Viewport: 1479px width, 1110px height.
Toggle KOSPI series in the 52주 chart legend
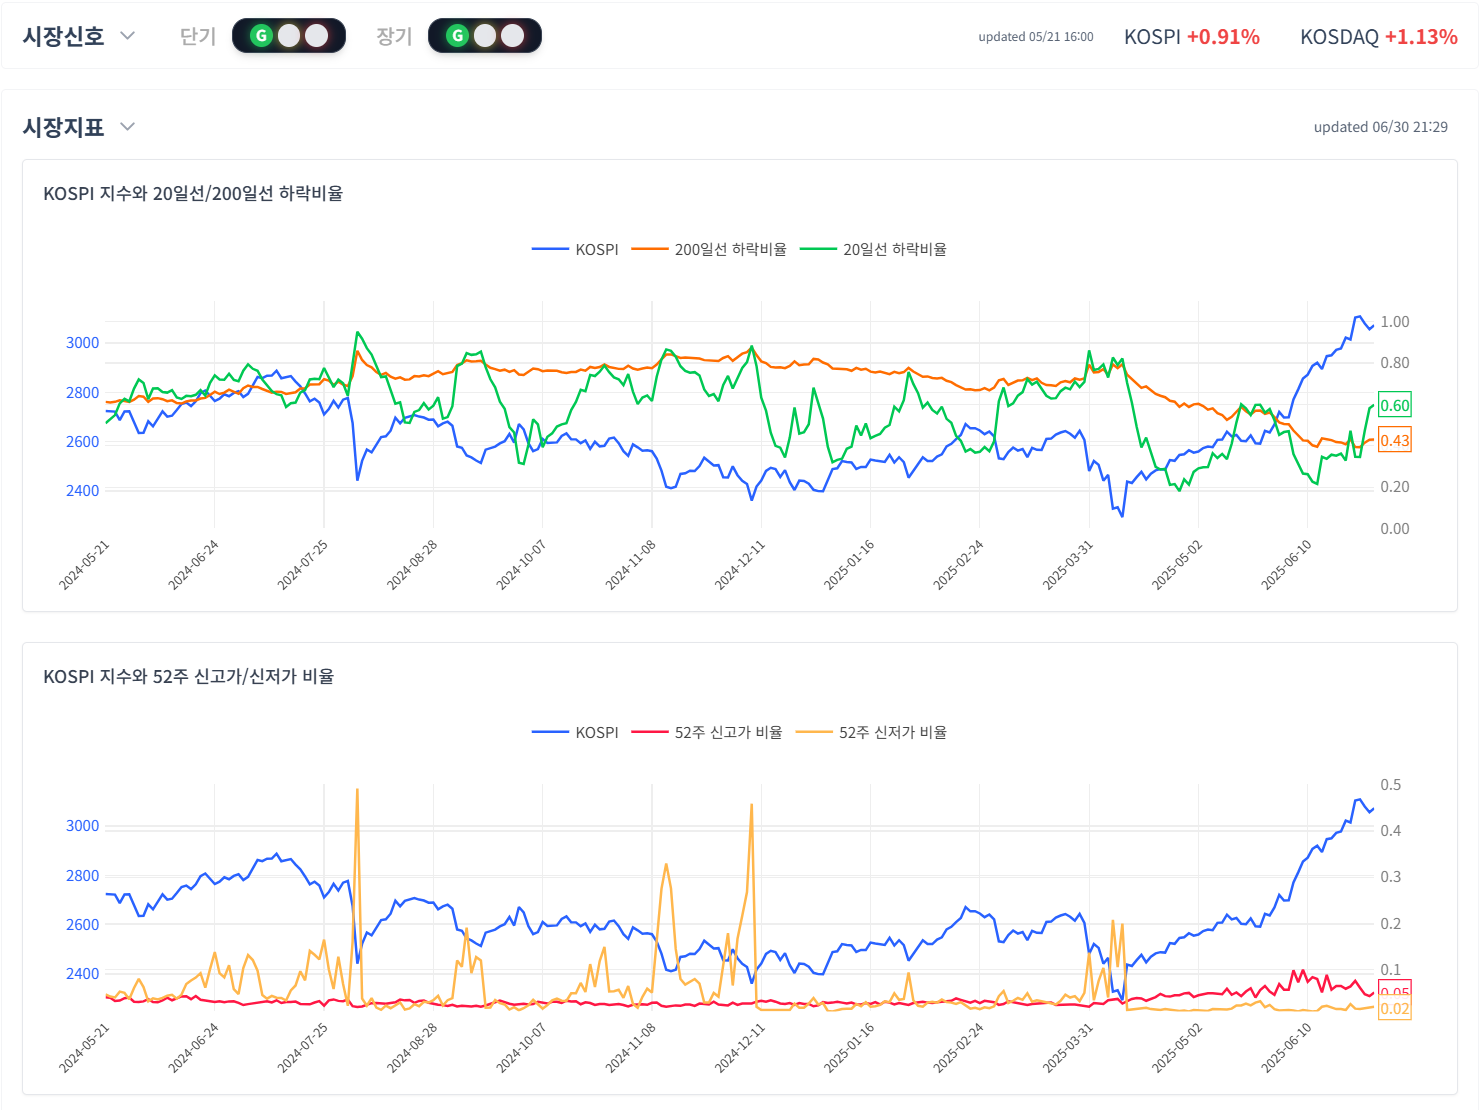576,732
